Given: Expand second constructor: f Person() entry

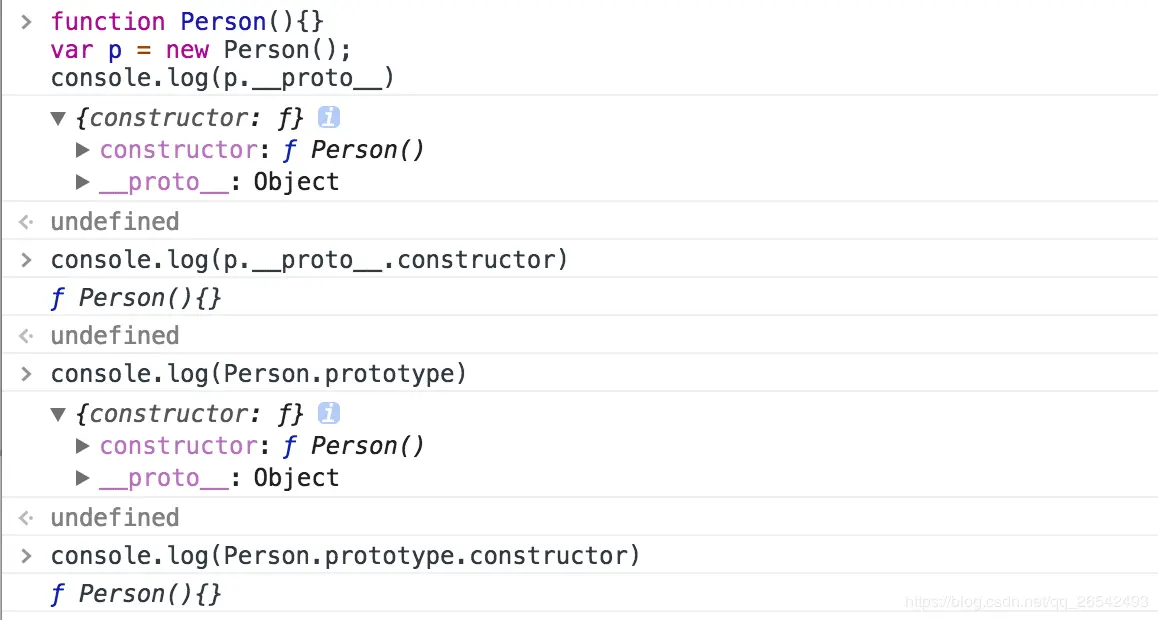Looking at the screenshot, I should [x=83, y=447].
